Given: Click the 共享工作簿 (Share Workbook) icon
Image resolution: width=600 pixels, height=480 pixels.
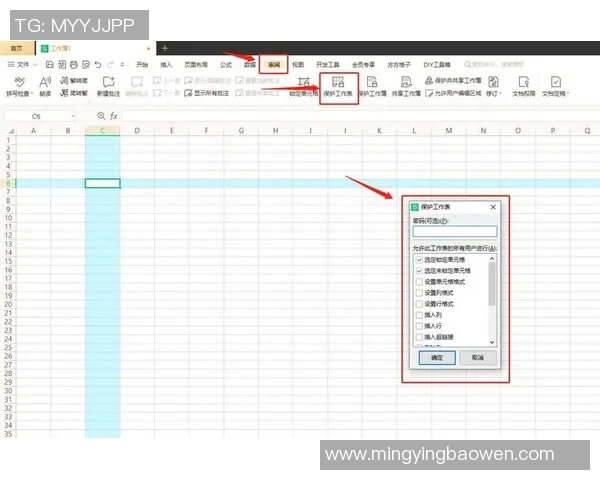Looking at the screenshot, I should [x=405, y=83].
